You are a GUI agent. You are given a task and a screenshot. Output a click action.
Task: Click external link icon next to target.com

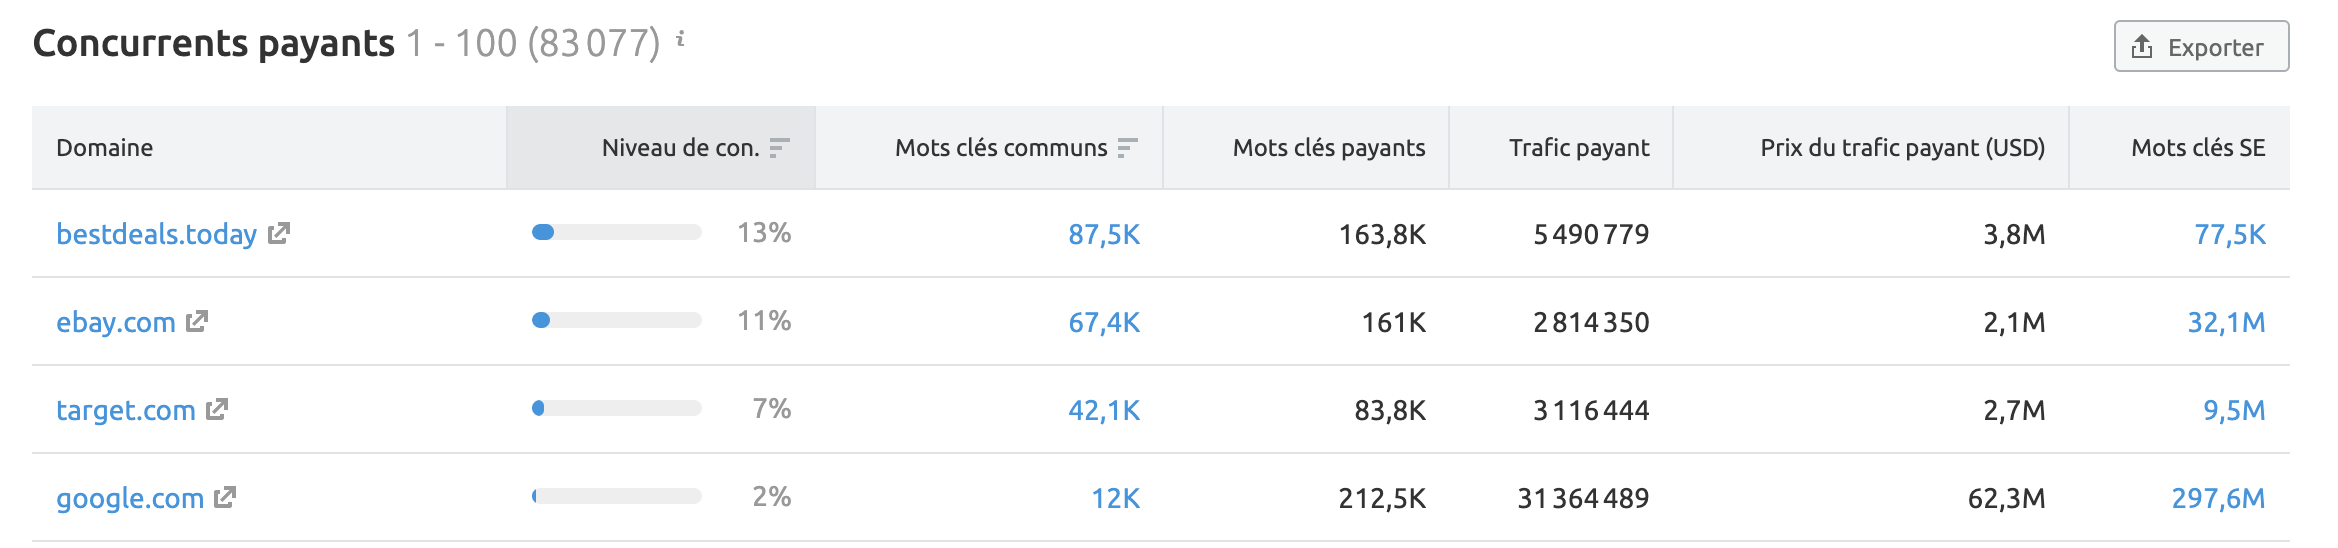(217, 409)
